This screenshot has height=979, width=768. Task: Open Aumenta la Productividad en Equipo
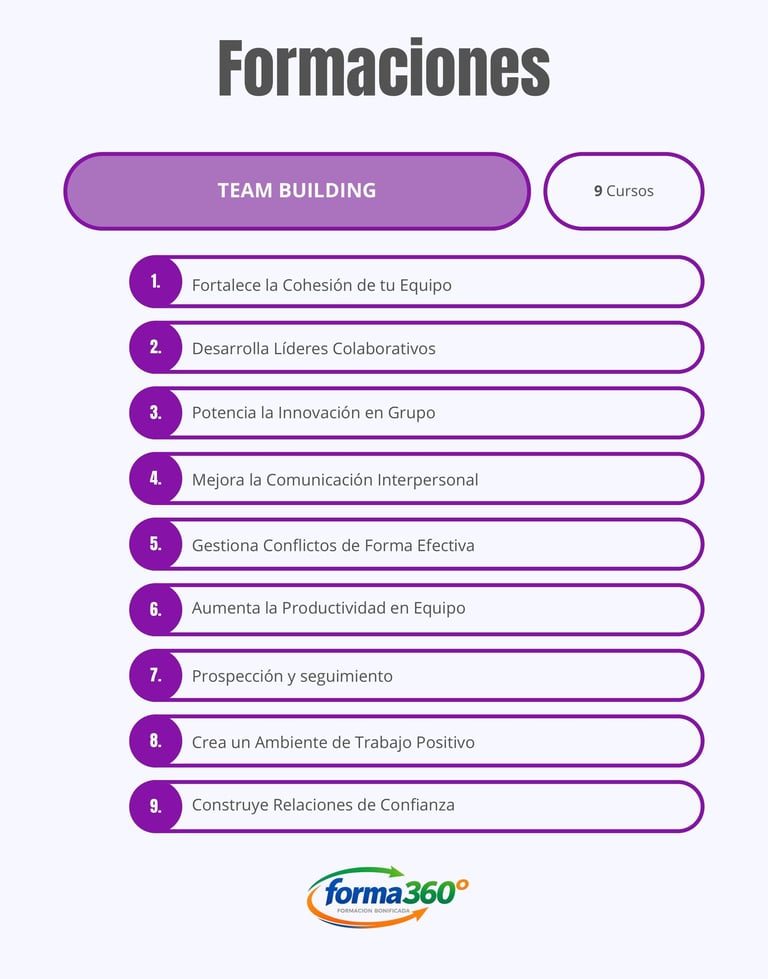[x=329, y=609]
